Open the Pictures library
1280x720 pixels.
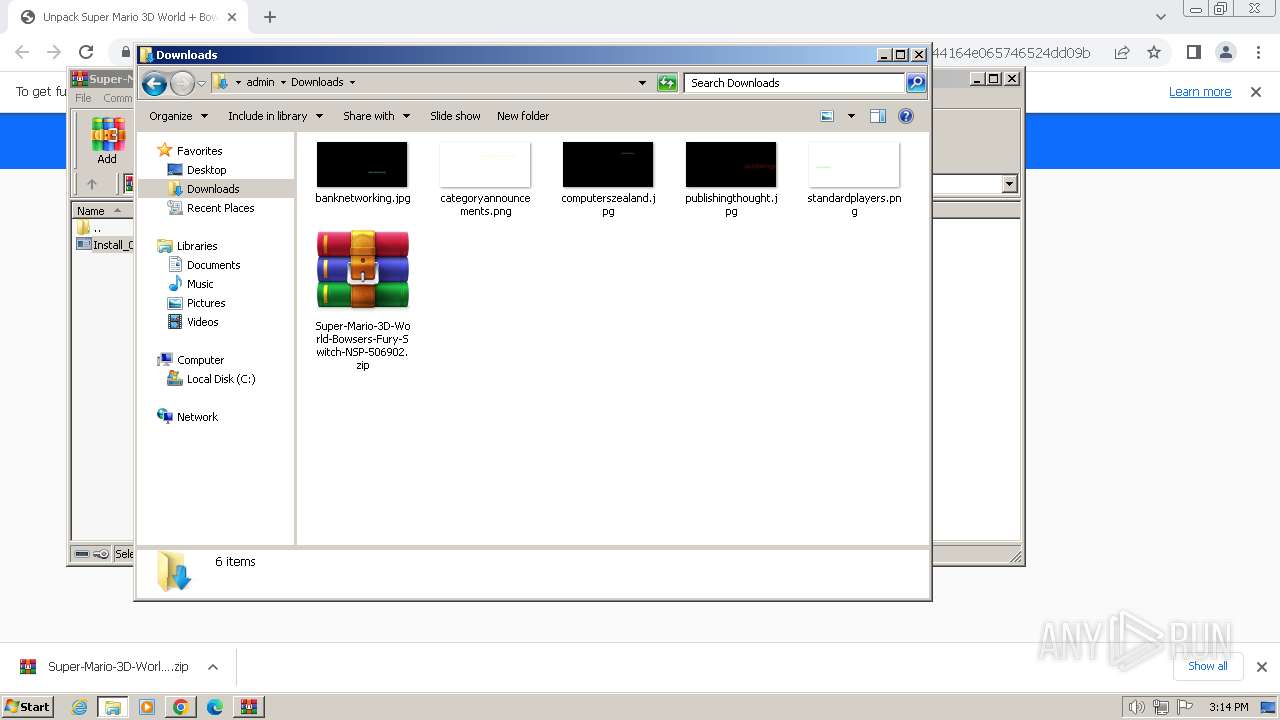point(206,303)
